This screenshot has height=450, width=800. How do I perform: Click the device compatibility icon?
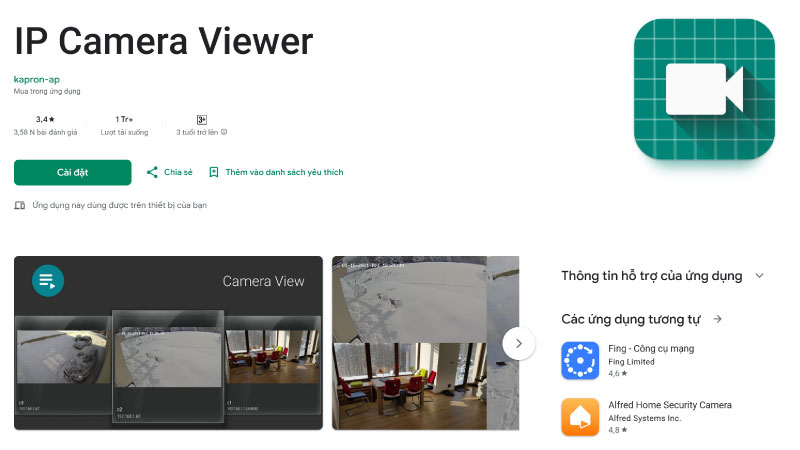click(19, 205)
